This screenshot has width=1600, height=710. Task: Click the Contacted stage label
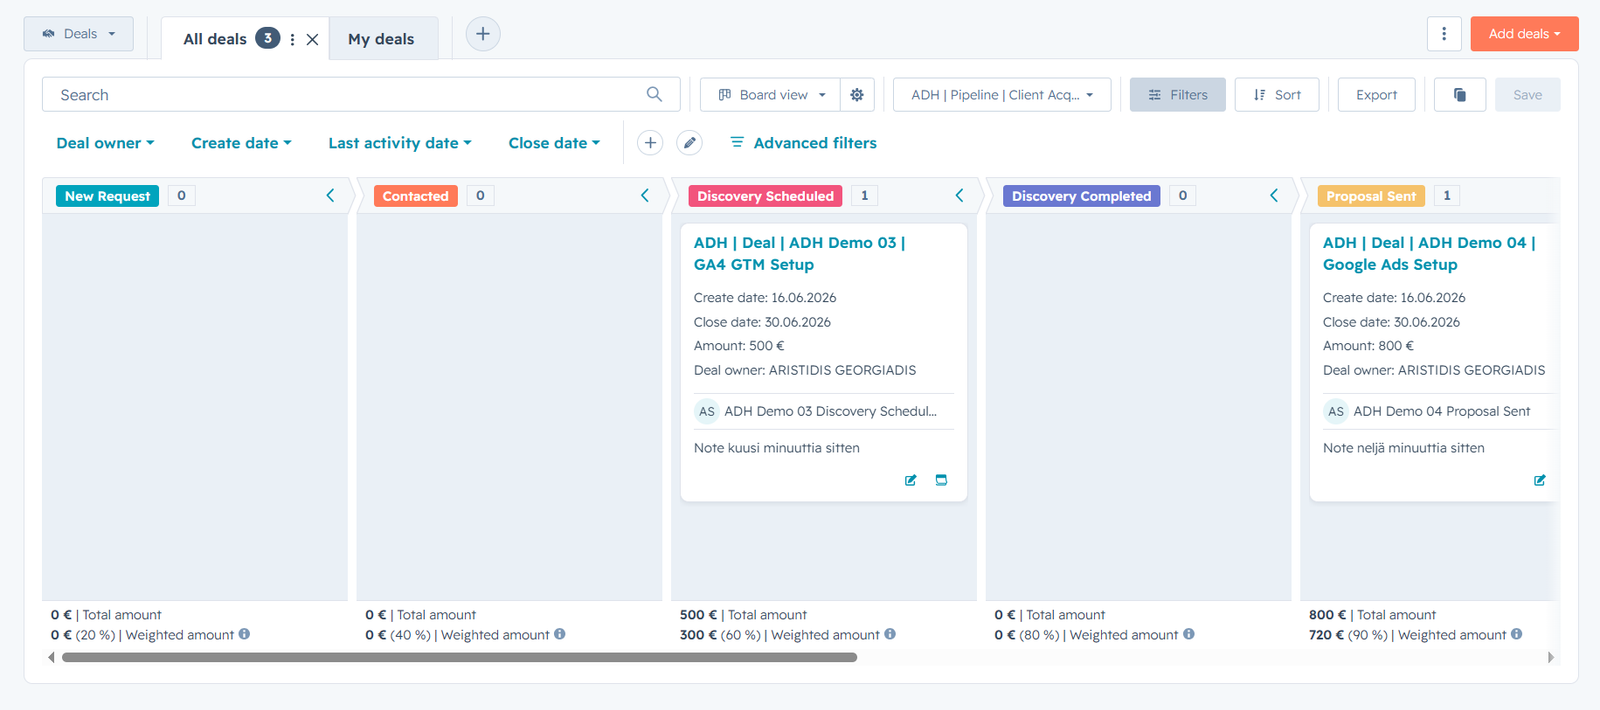click(415, 196)
